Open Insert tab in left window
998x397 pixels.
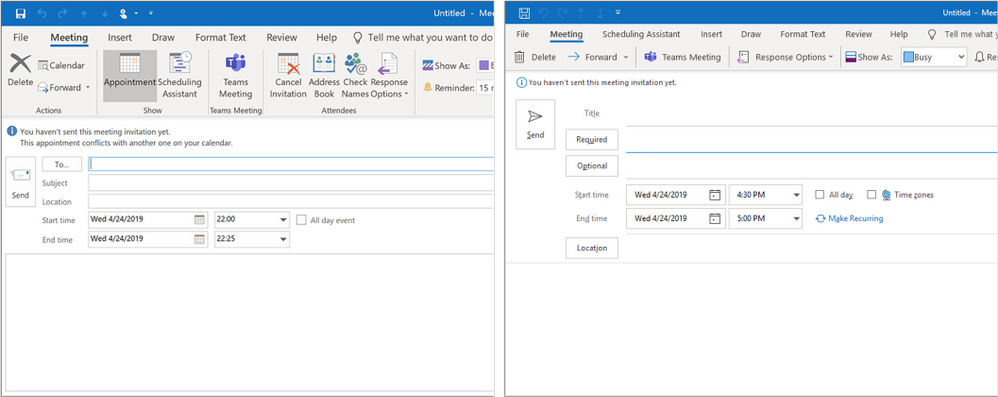(x=120, y=38)
